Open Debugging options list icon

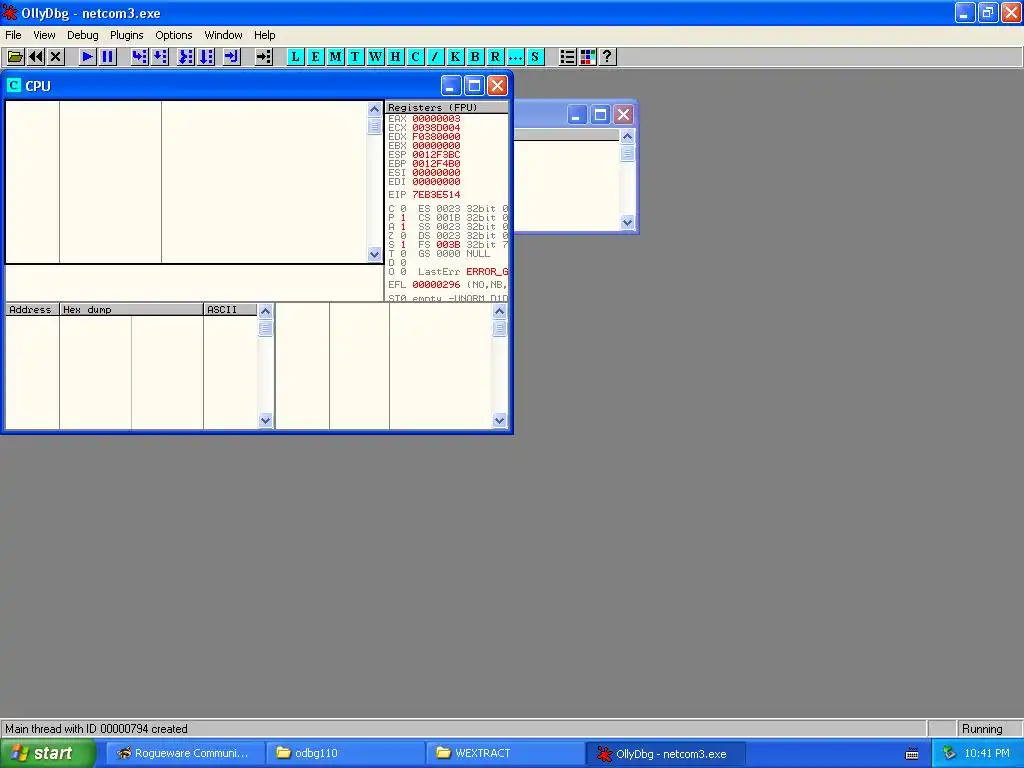click(x=568, y=57)
